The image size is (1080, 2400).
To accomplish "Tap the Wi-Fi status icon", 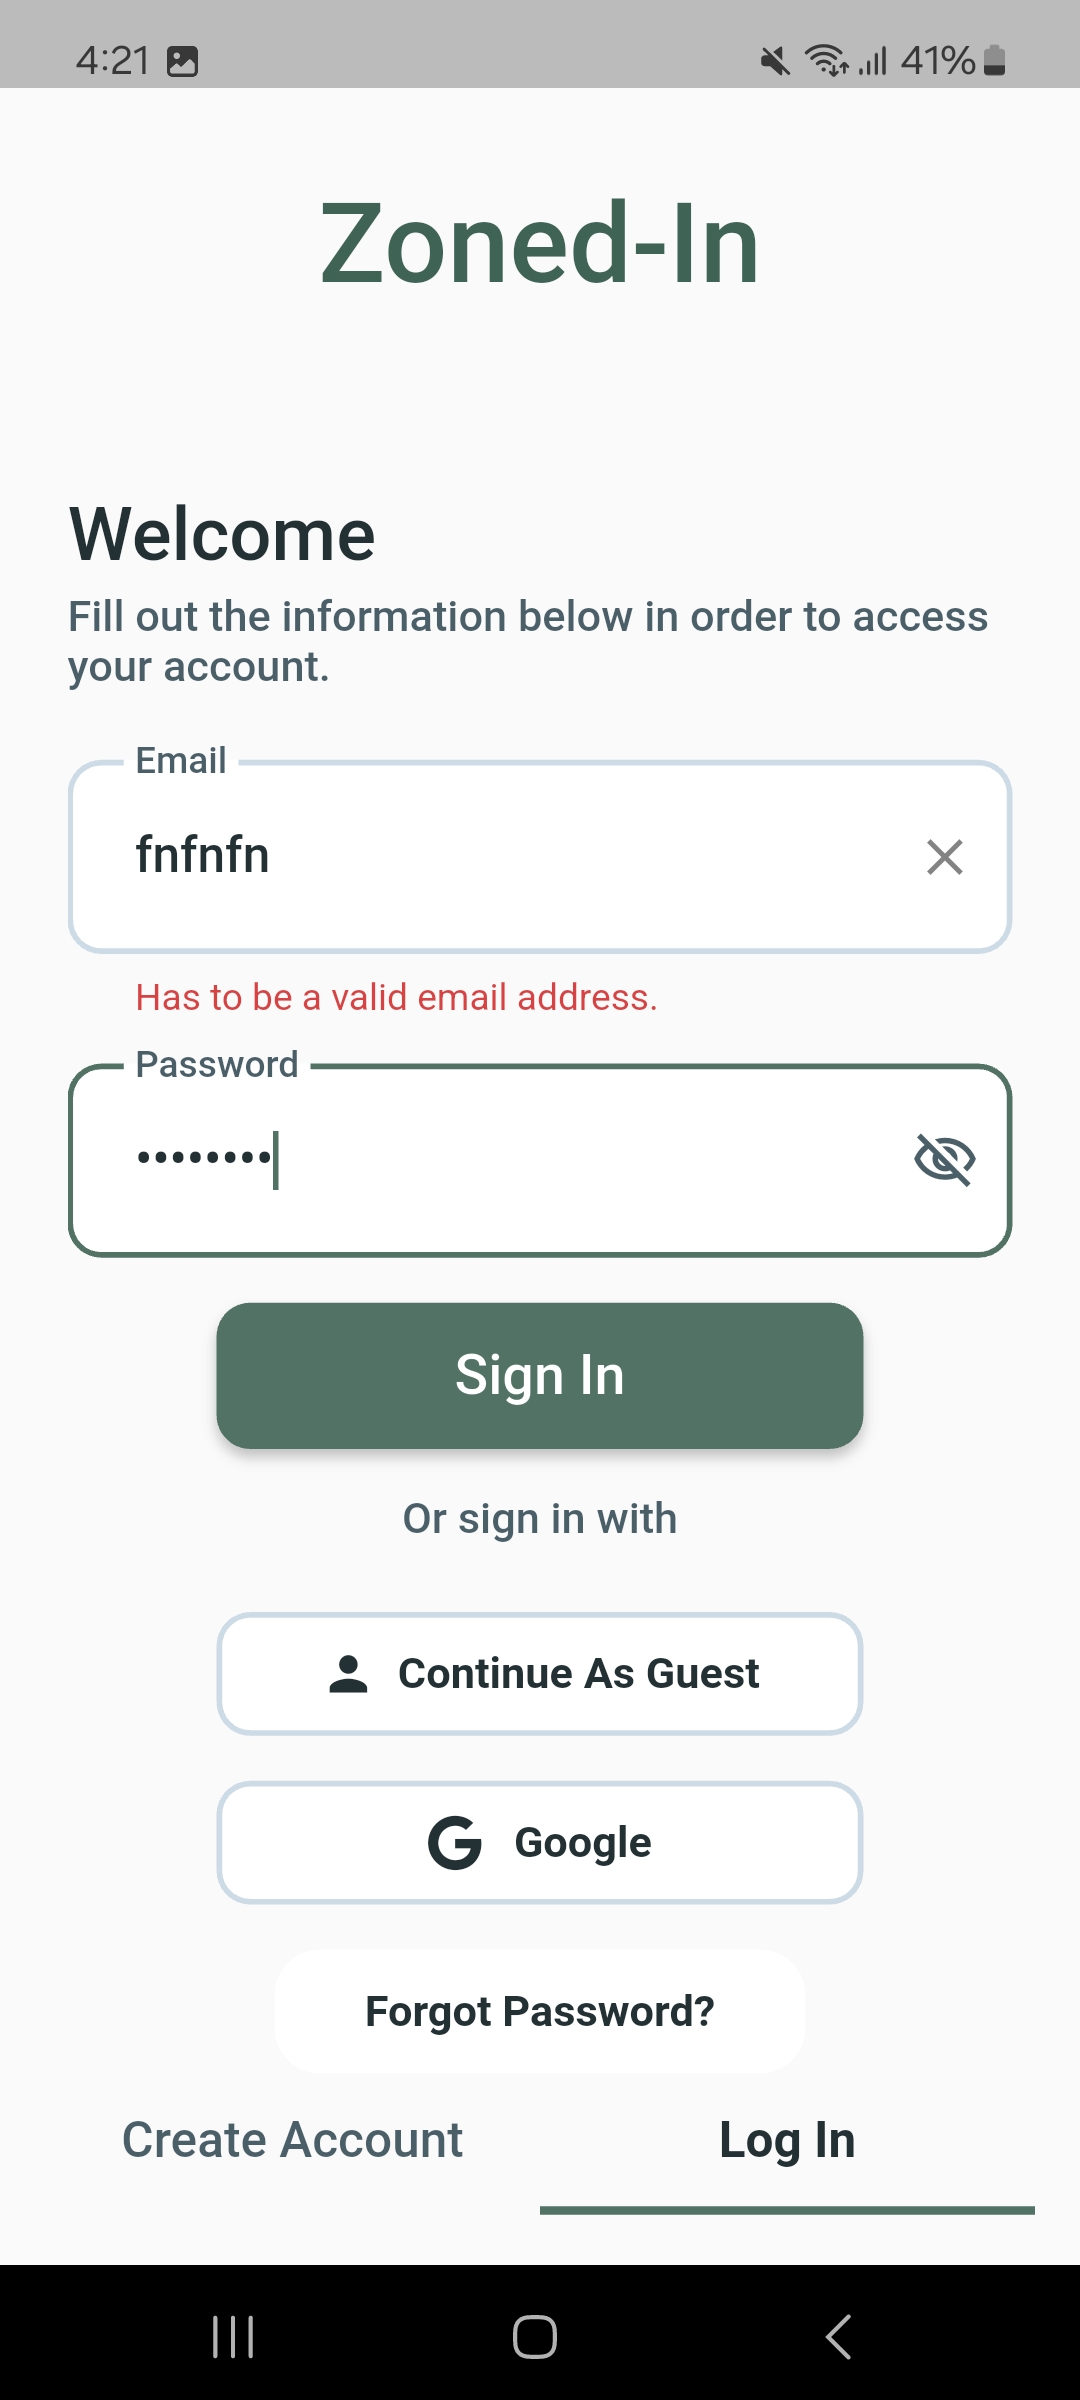I will click(826, 61).
